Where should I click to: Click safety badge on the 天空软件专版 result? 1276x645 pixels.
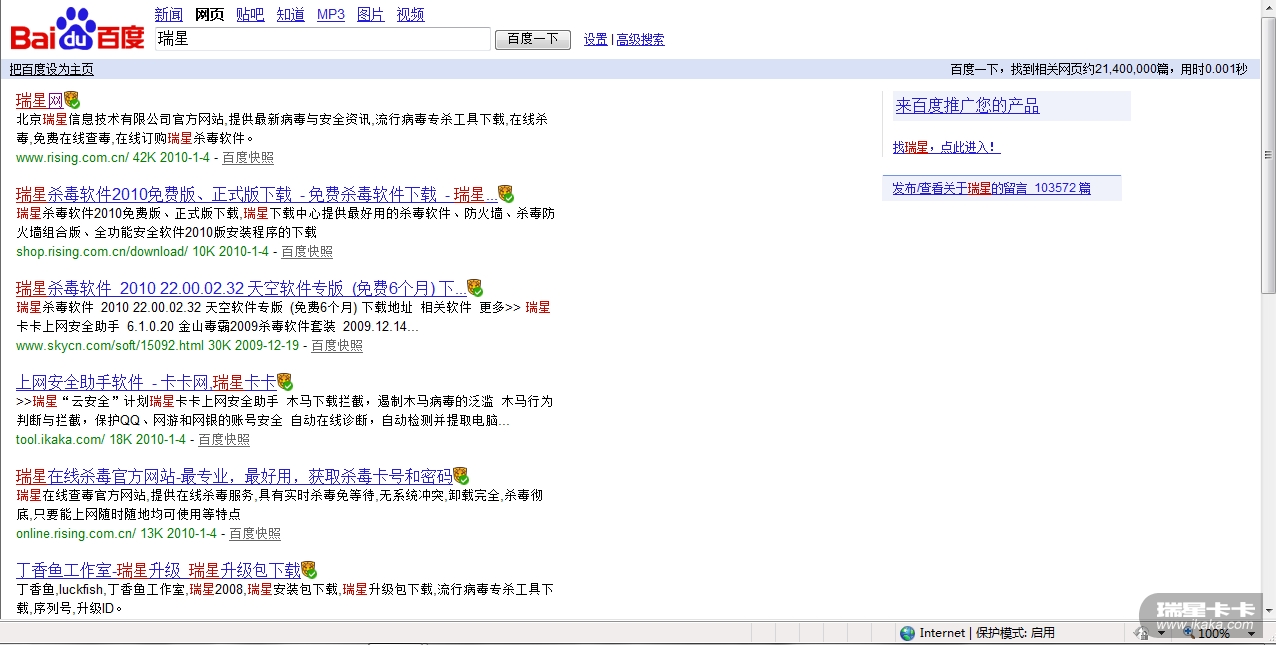pyautogui.click(x=474, y=288)
